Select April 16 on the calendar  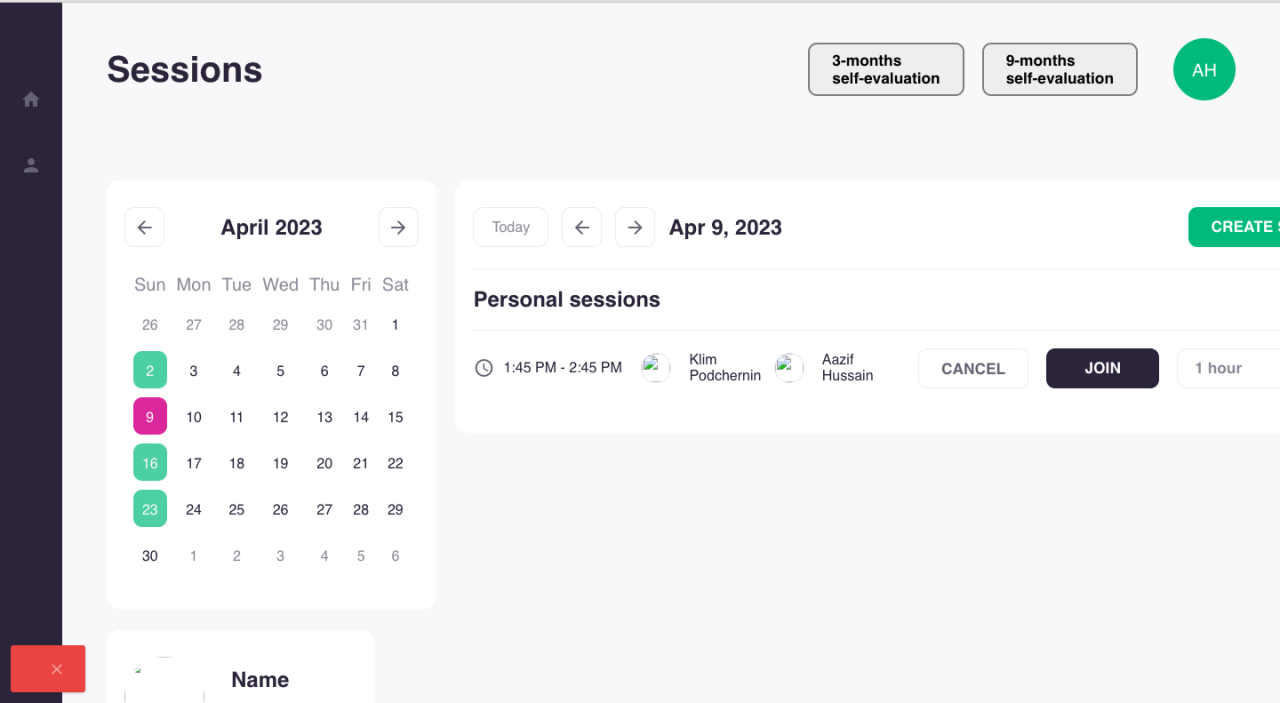[x=150, y=463]
